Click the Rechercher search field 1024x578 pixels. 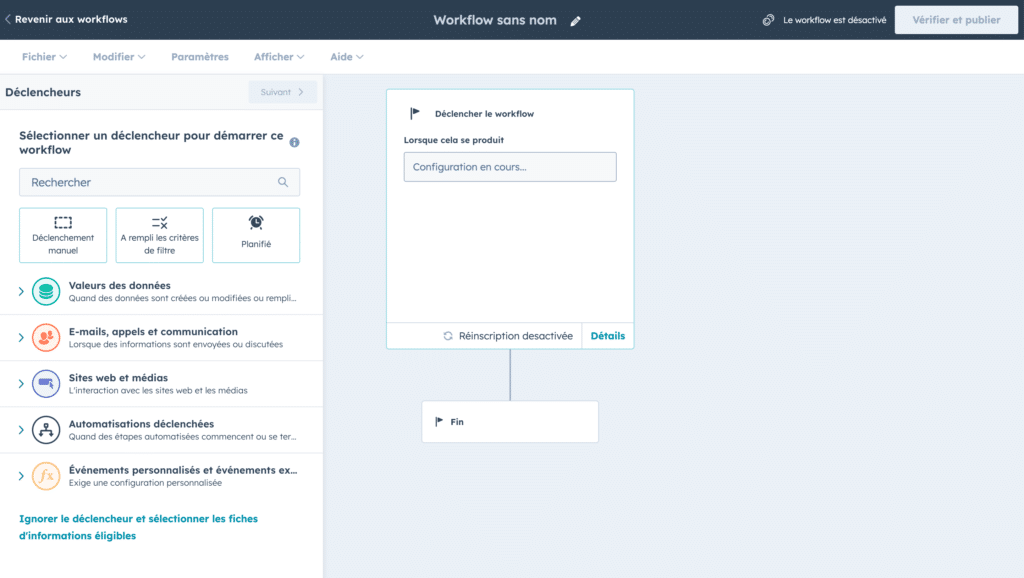[x=150, y=182]
